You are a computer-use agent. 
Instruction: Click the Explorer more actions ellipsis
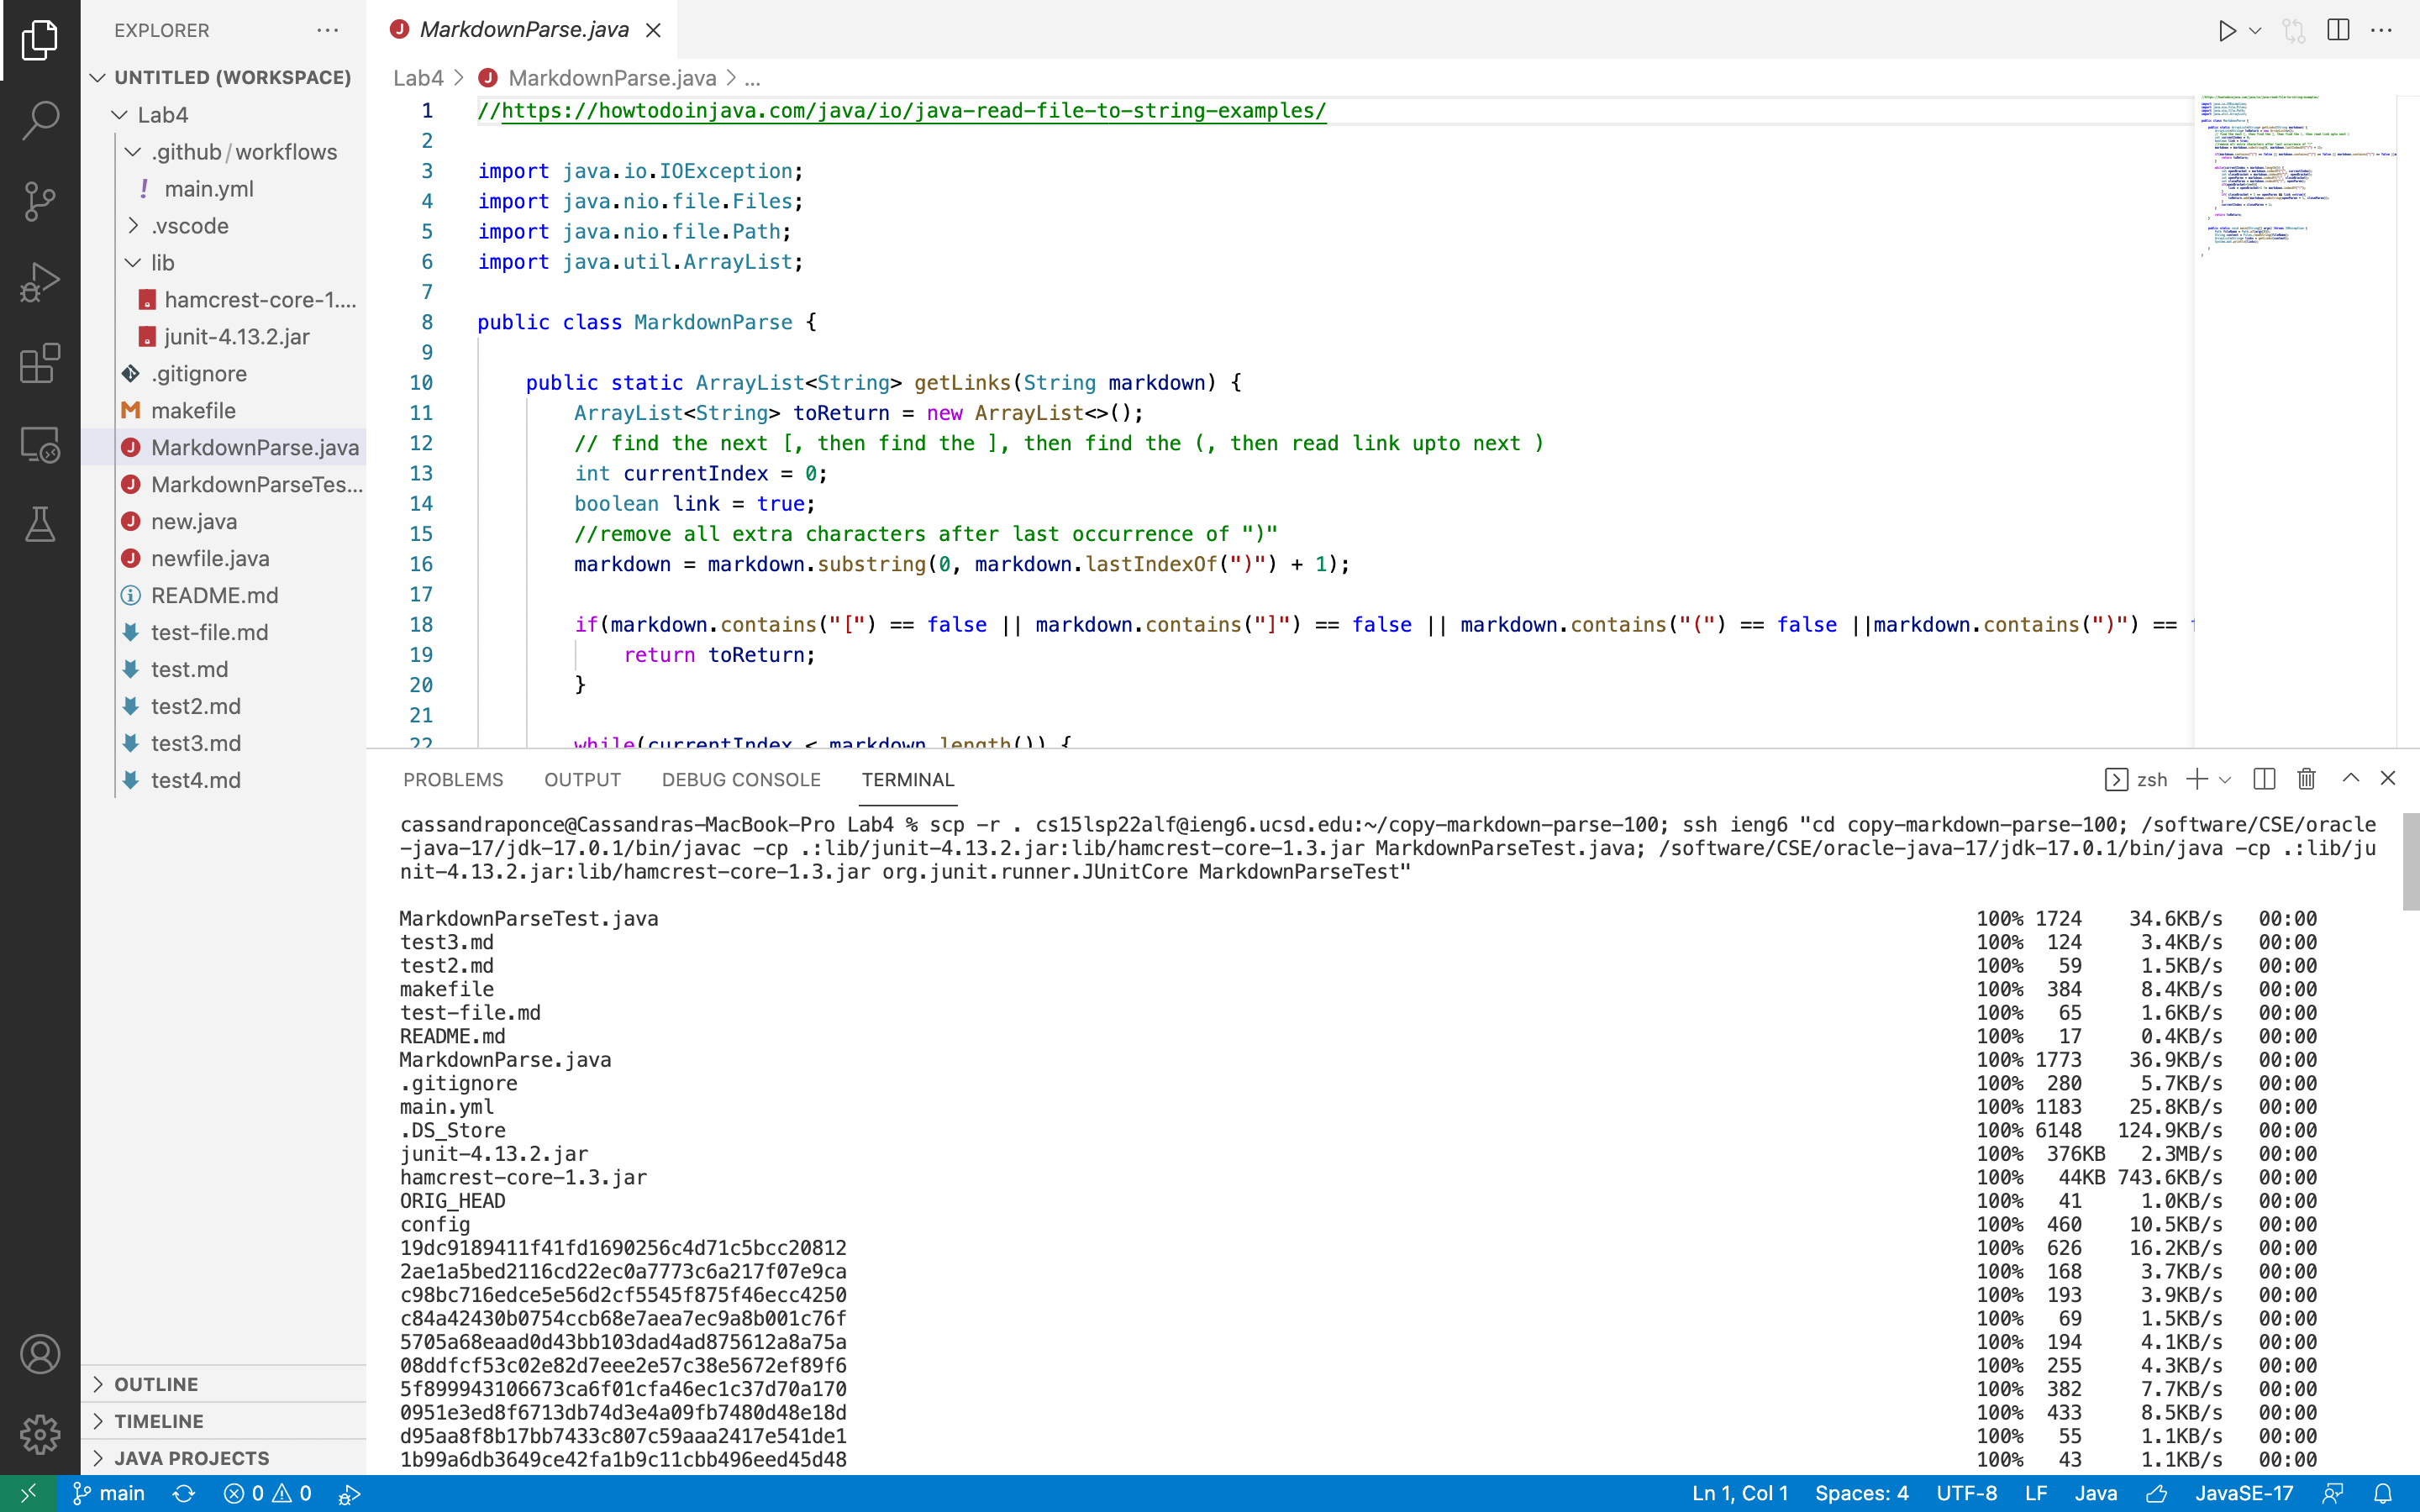(x=328, y=30)
